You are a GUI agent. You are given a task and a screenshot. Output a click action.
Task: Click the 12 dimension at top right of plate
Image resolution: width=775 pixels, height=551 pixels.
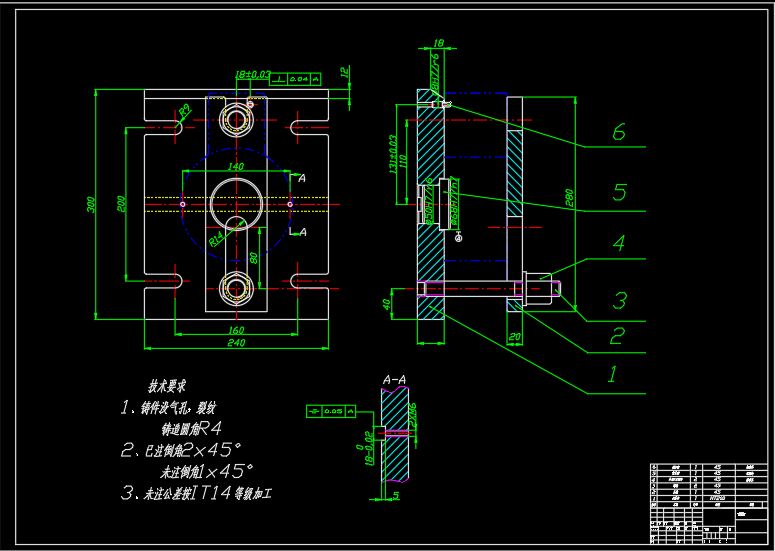tap(345, 73)
